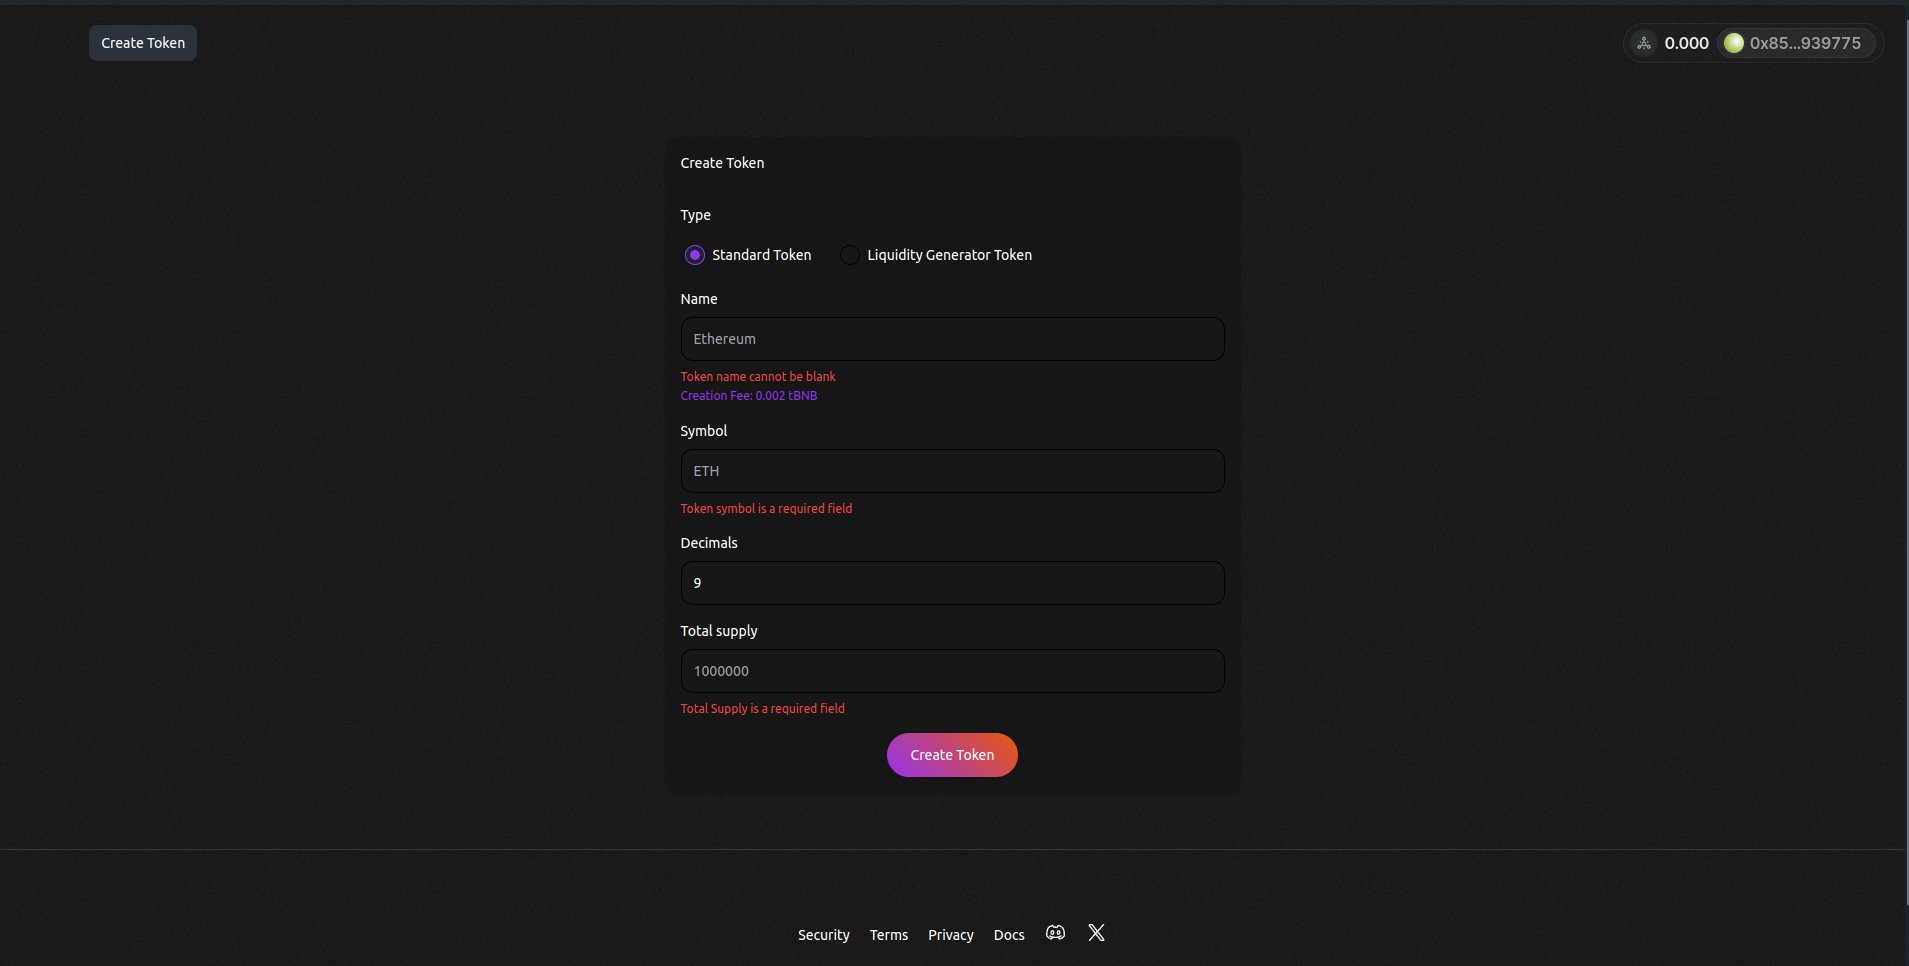Click the 'Total Supply is a required field' error
This screenshot has height=966, width=1909.
[763, 709]
